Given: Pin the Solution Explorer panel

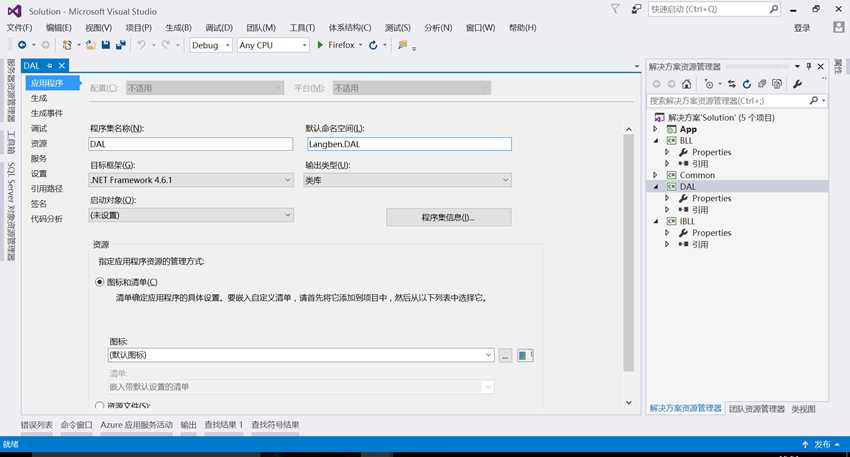Looking at the screenshot, I should (809, 66).
